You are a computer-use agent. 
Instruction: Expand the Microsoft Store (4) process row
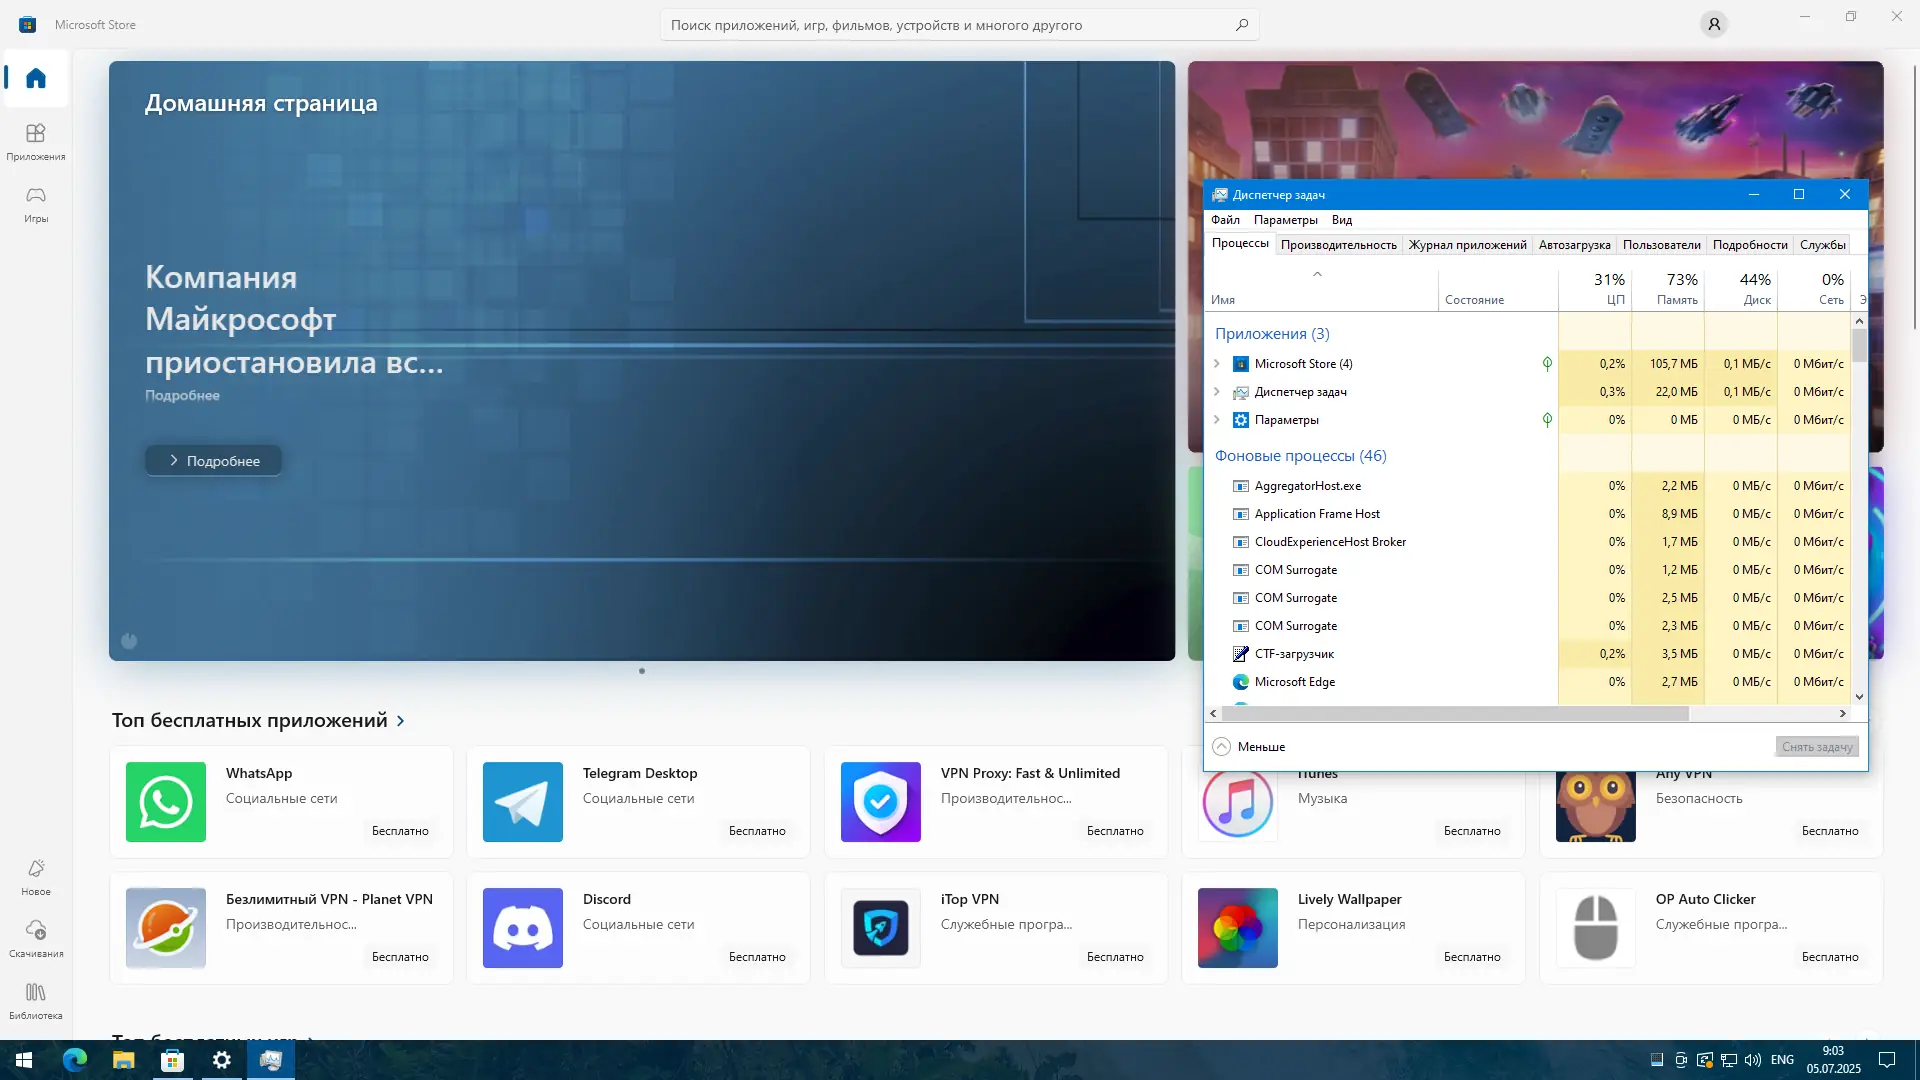(x=1217, y=364)
